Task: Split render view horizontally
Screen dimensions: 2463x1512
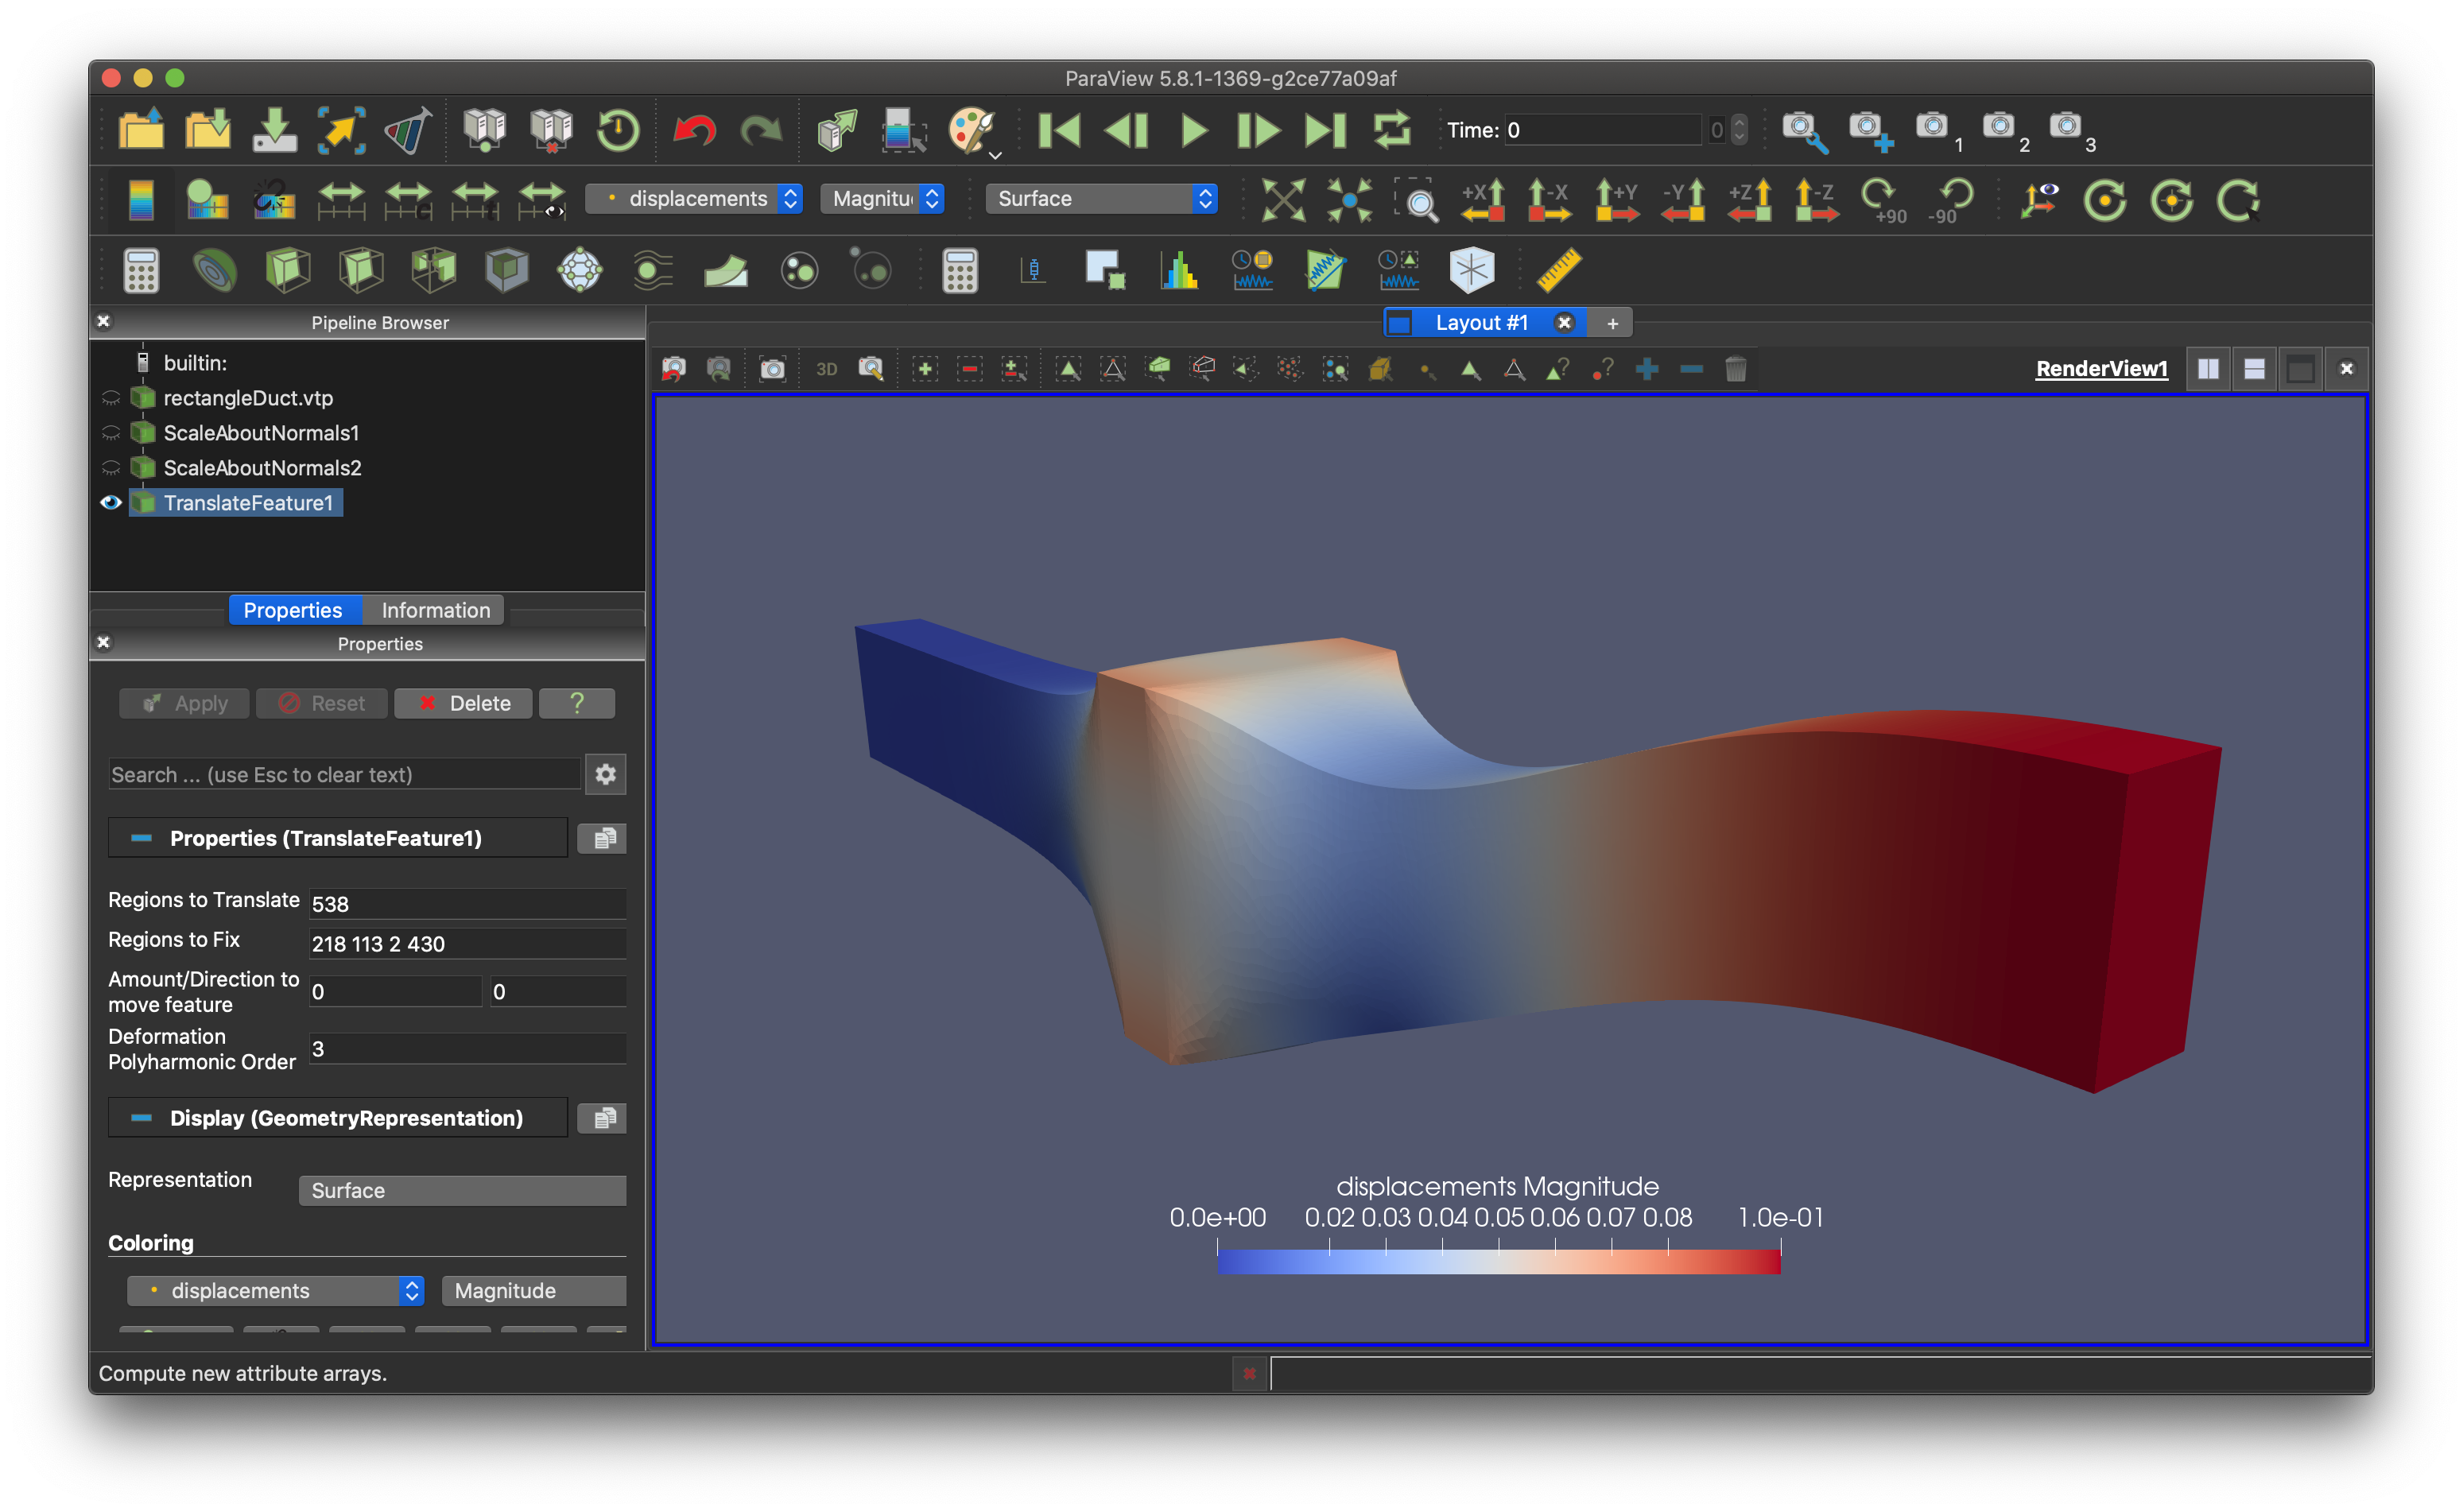Action: pos(2208,369)
